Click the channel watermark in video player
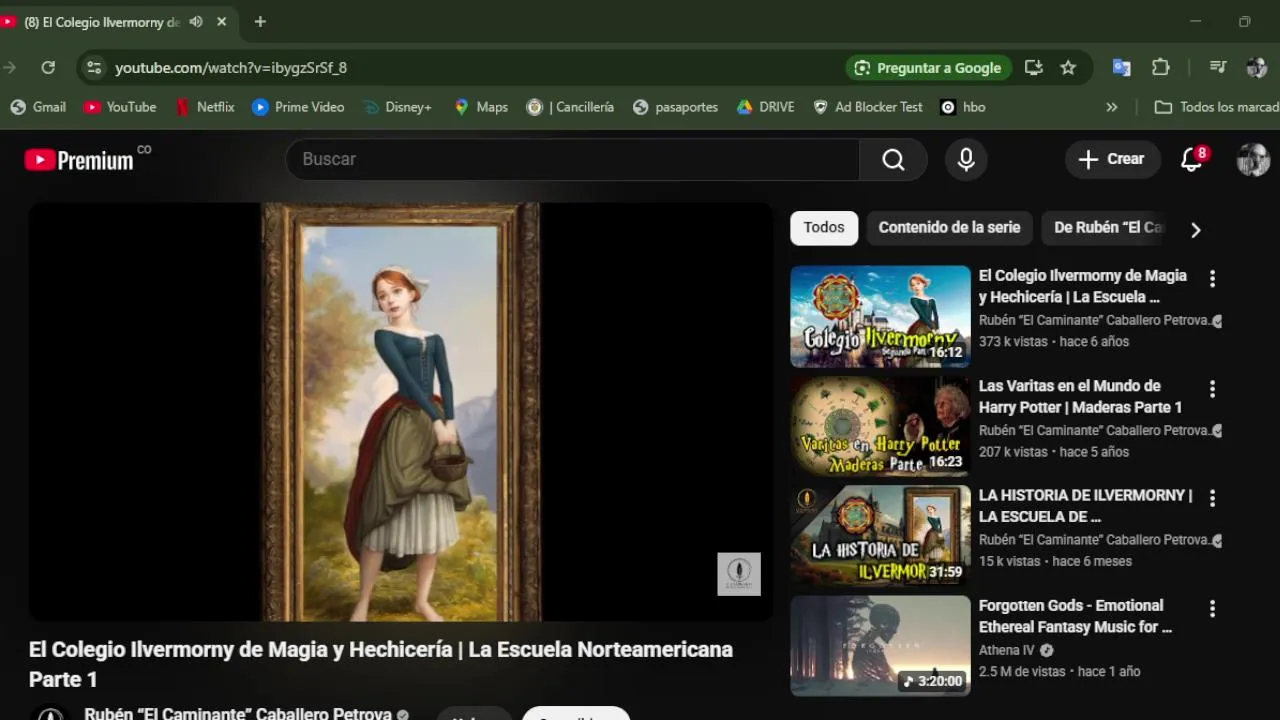Viewport: 1280px width, 720px height. click(x=739, y=574)
